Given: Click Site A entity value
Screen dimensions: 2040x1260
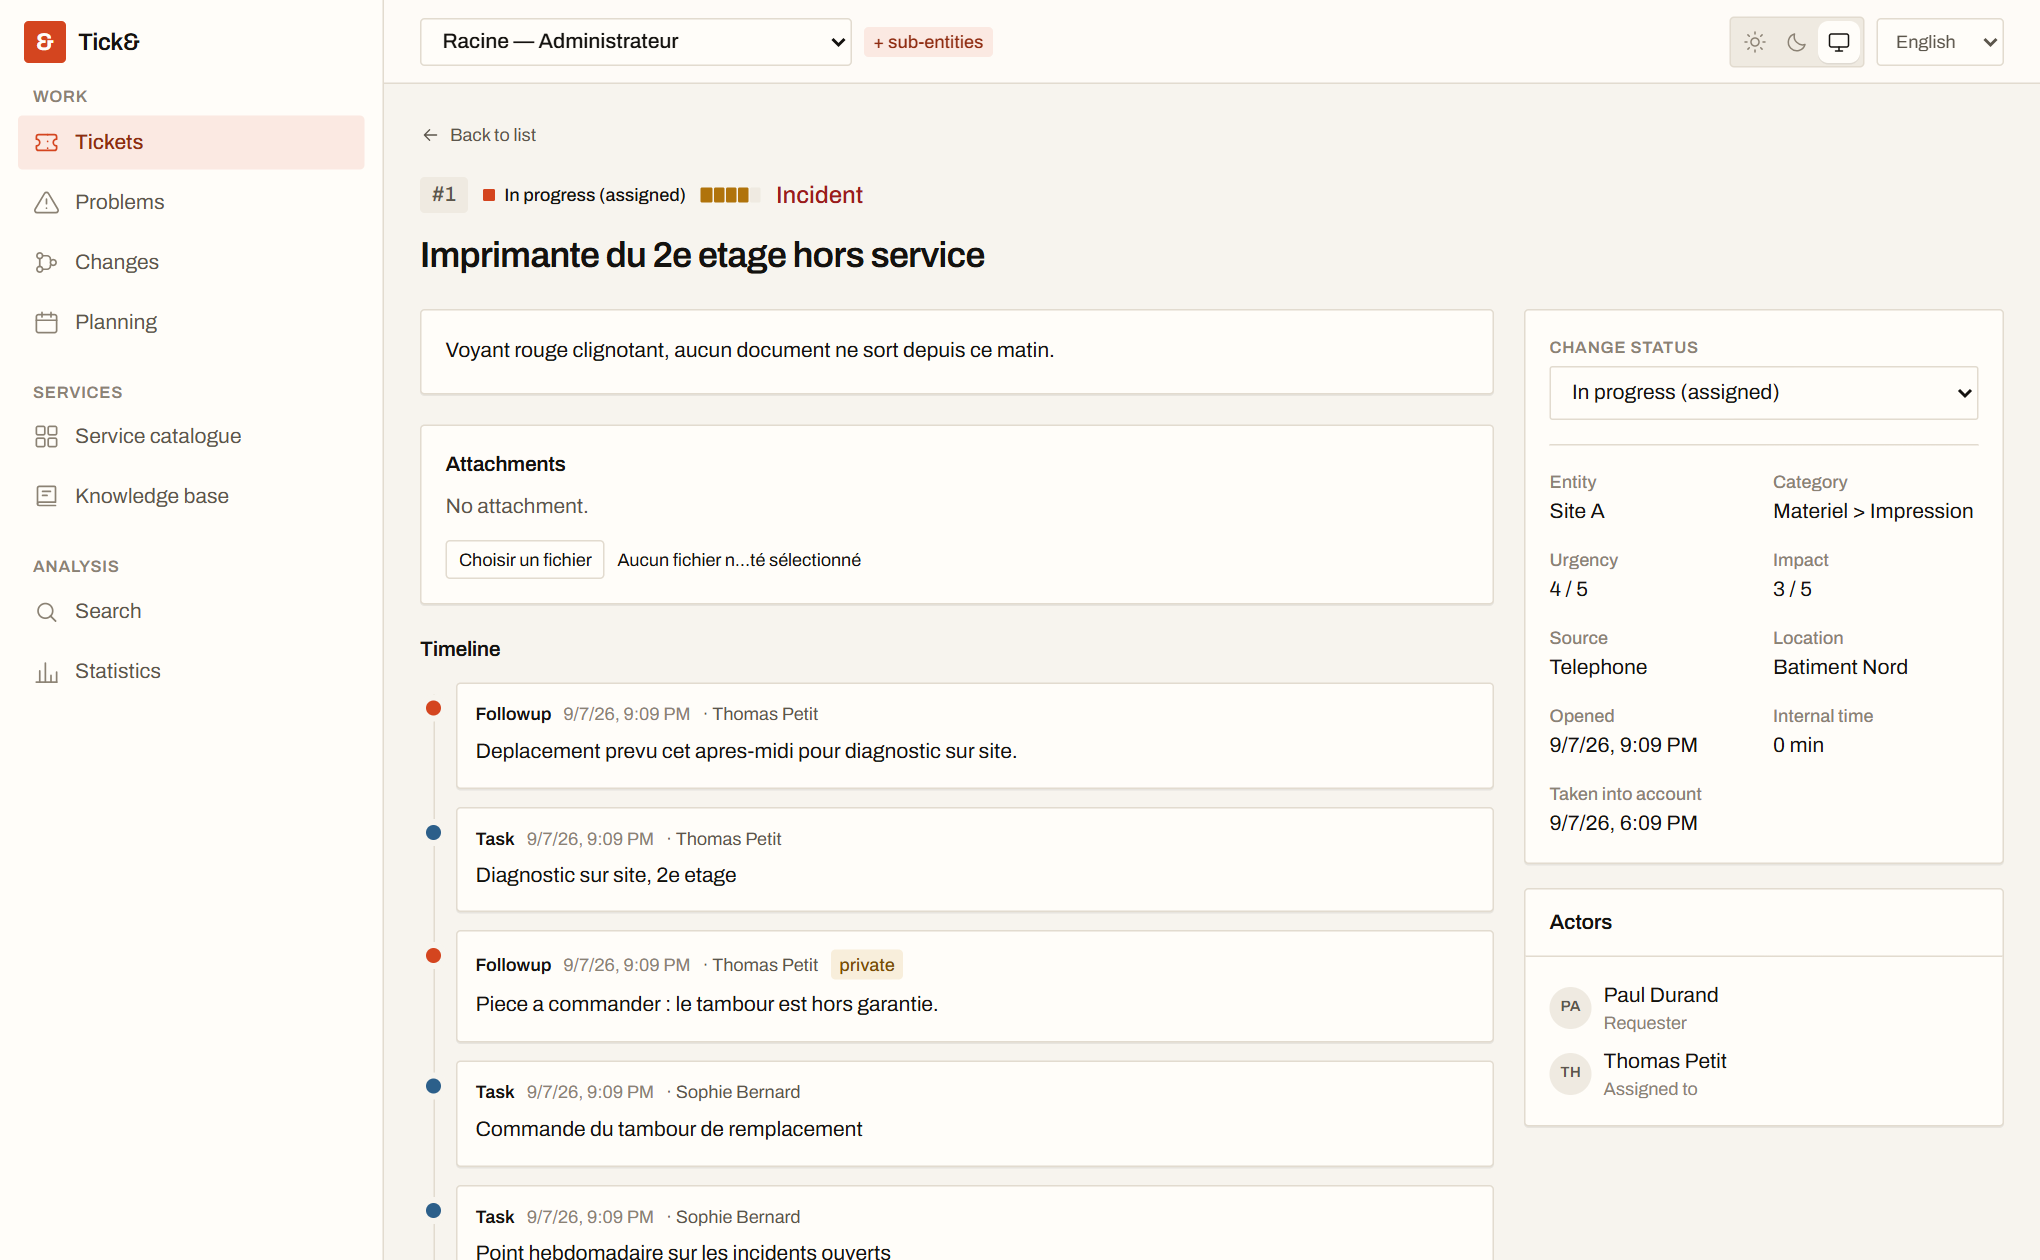Looking at the screenshot, I should pos(1577,511).
